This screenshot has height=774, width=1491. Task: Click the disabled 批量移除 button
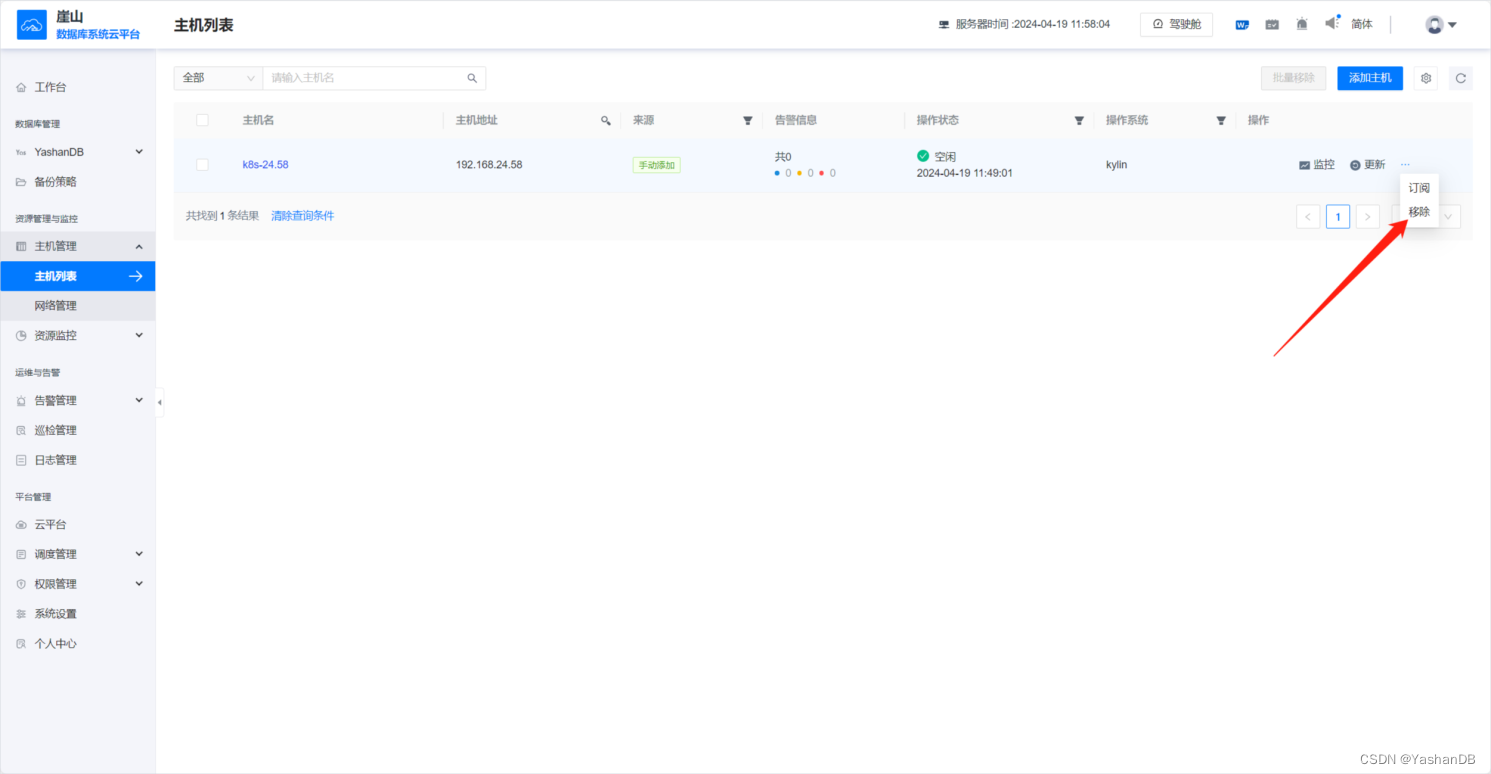(x=1294, y=78)
